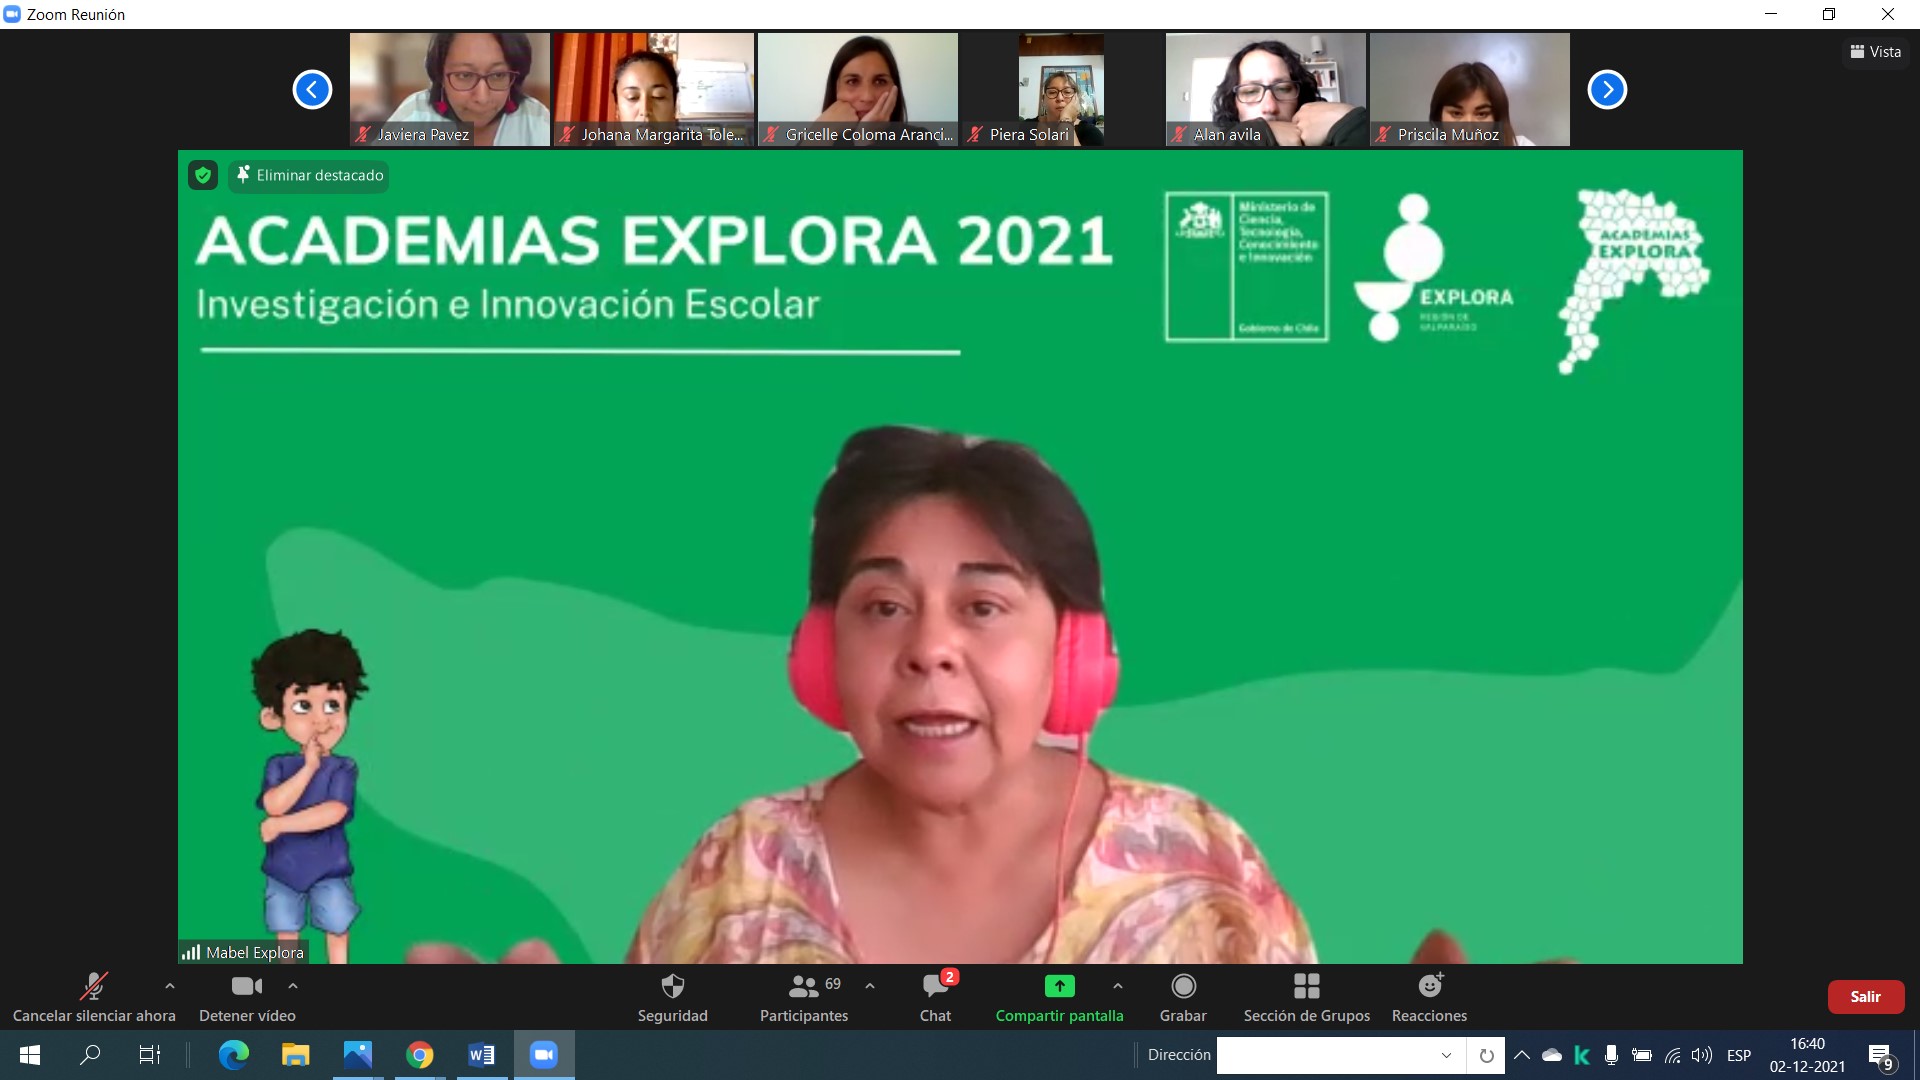Click the green Compartir pantalla icon

pyautogui.click(x=1059, y=987)
